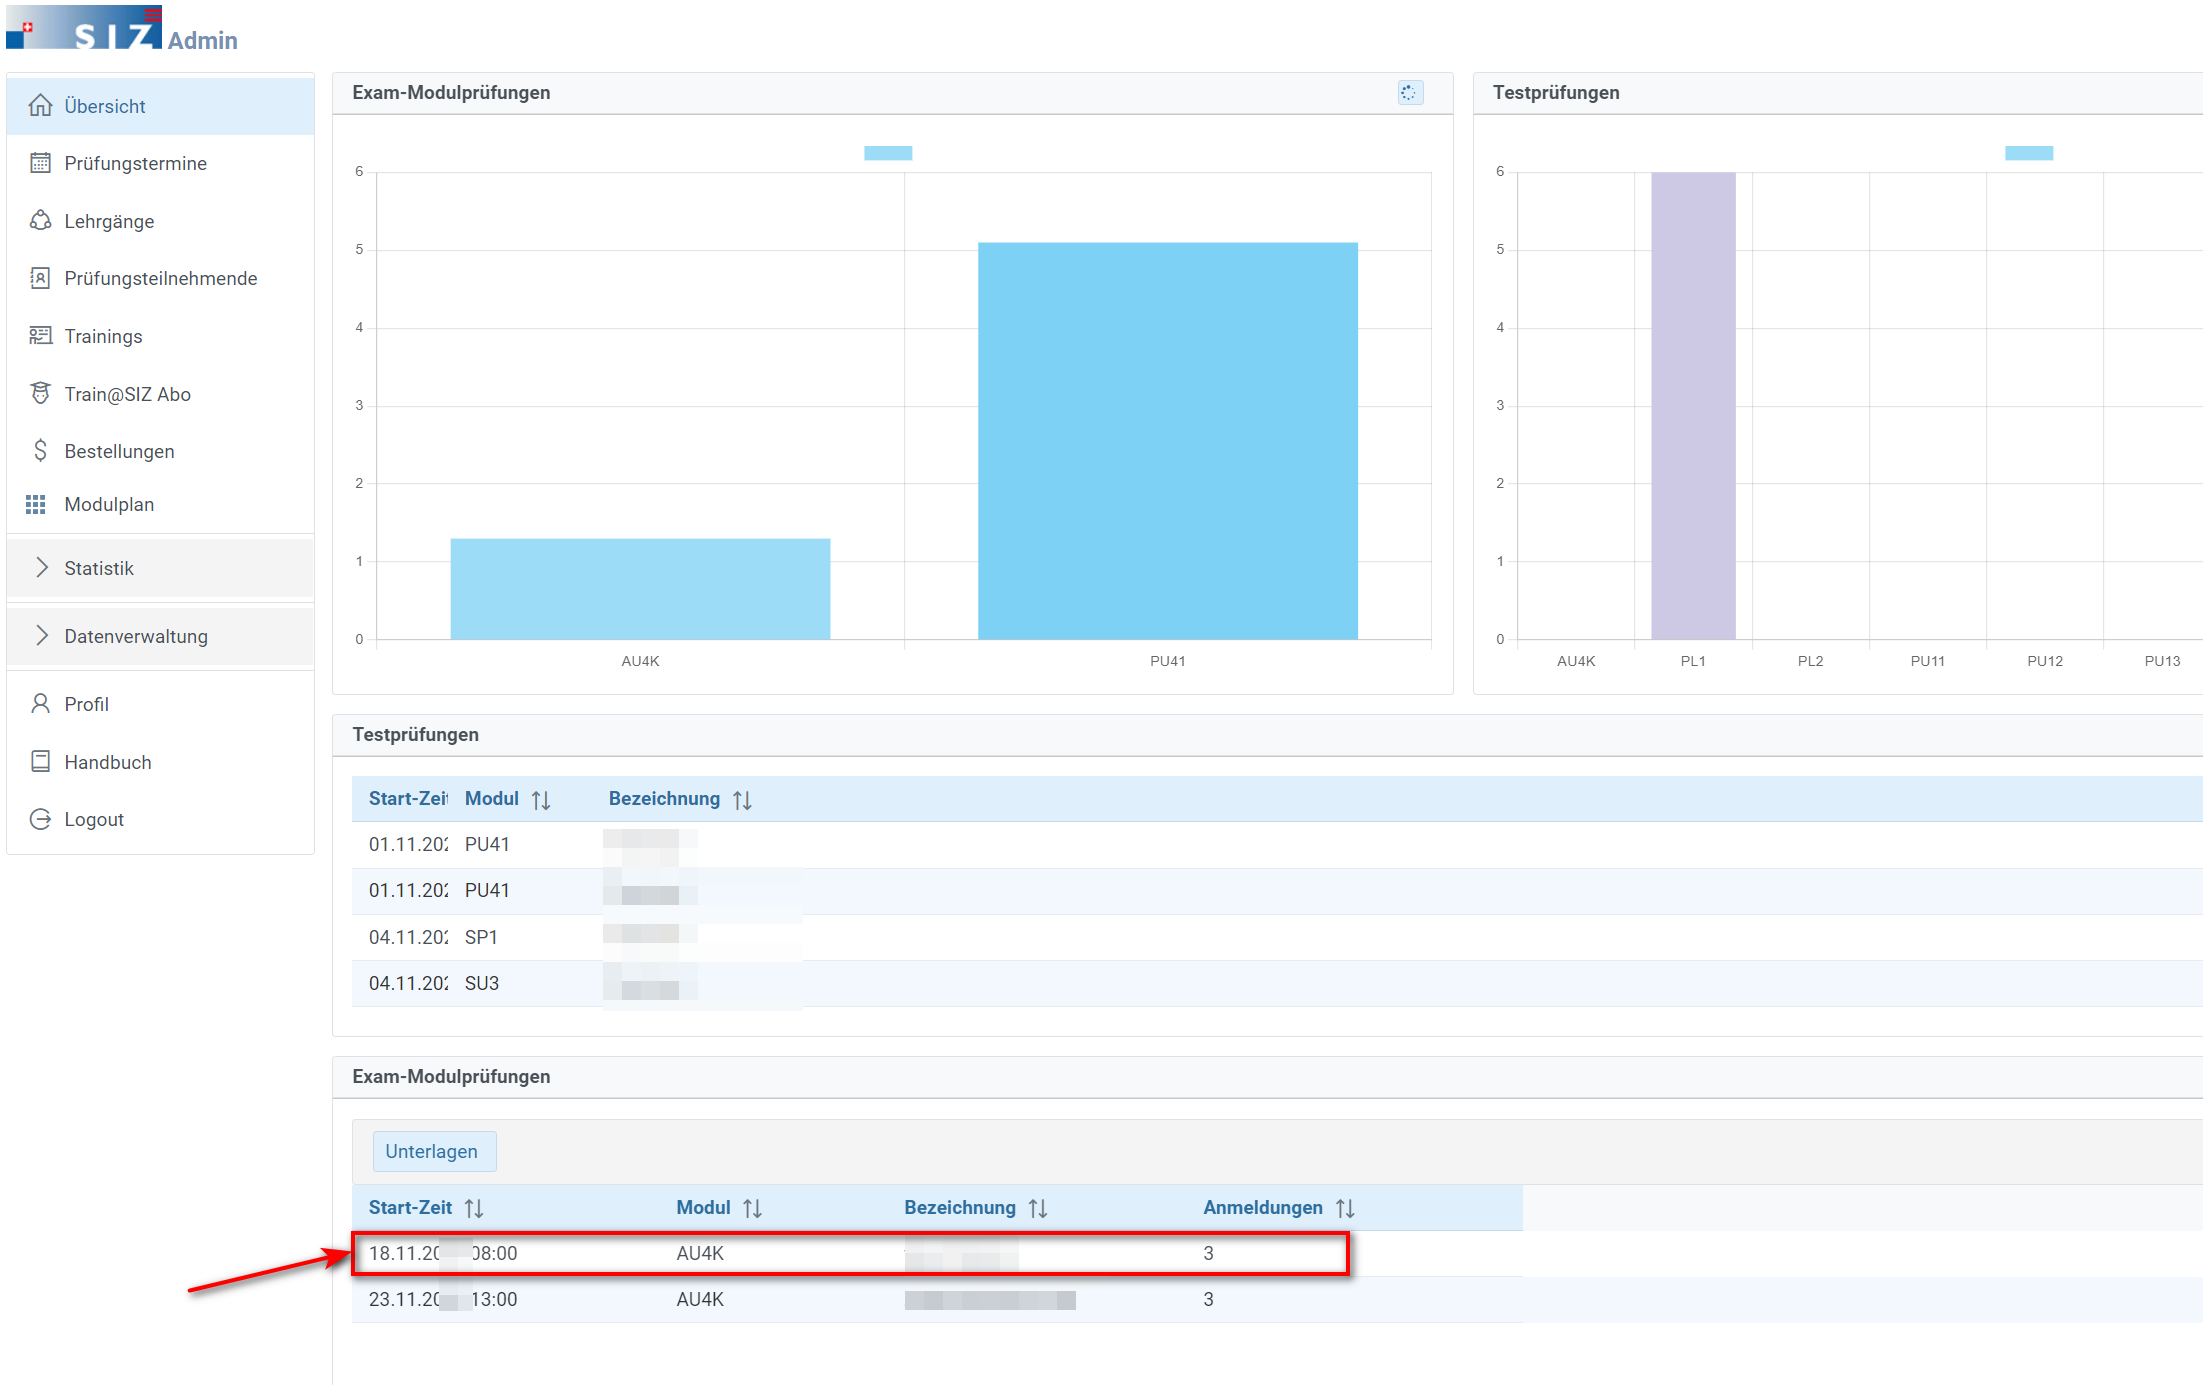Expand the Statistik section chevron
Viewport: 2203px width, 1385px height.
coord(42,567)
